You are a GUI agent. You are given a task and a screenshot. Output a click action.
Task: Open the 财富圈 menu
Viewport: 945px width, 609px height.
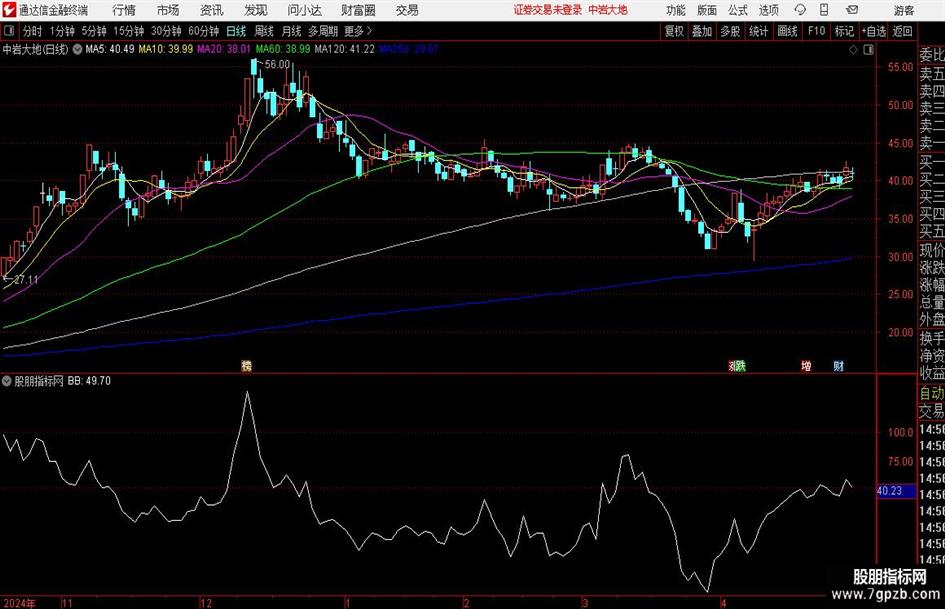pos(358,10)
